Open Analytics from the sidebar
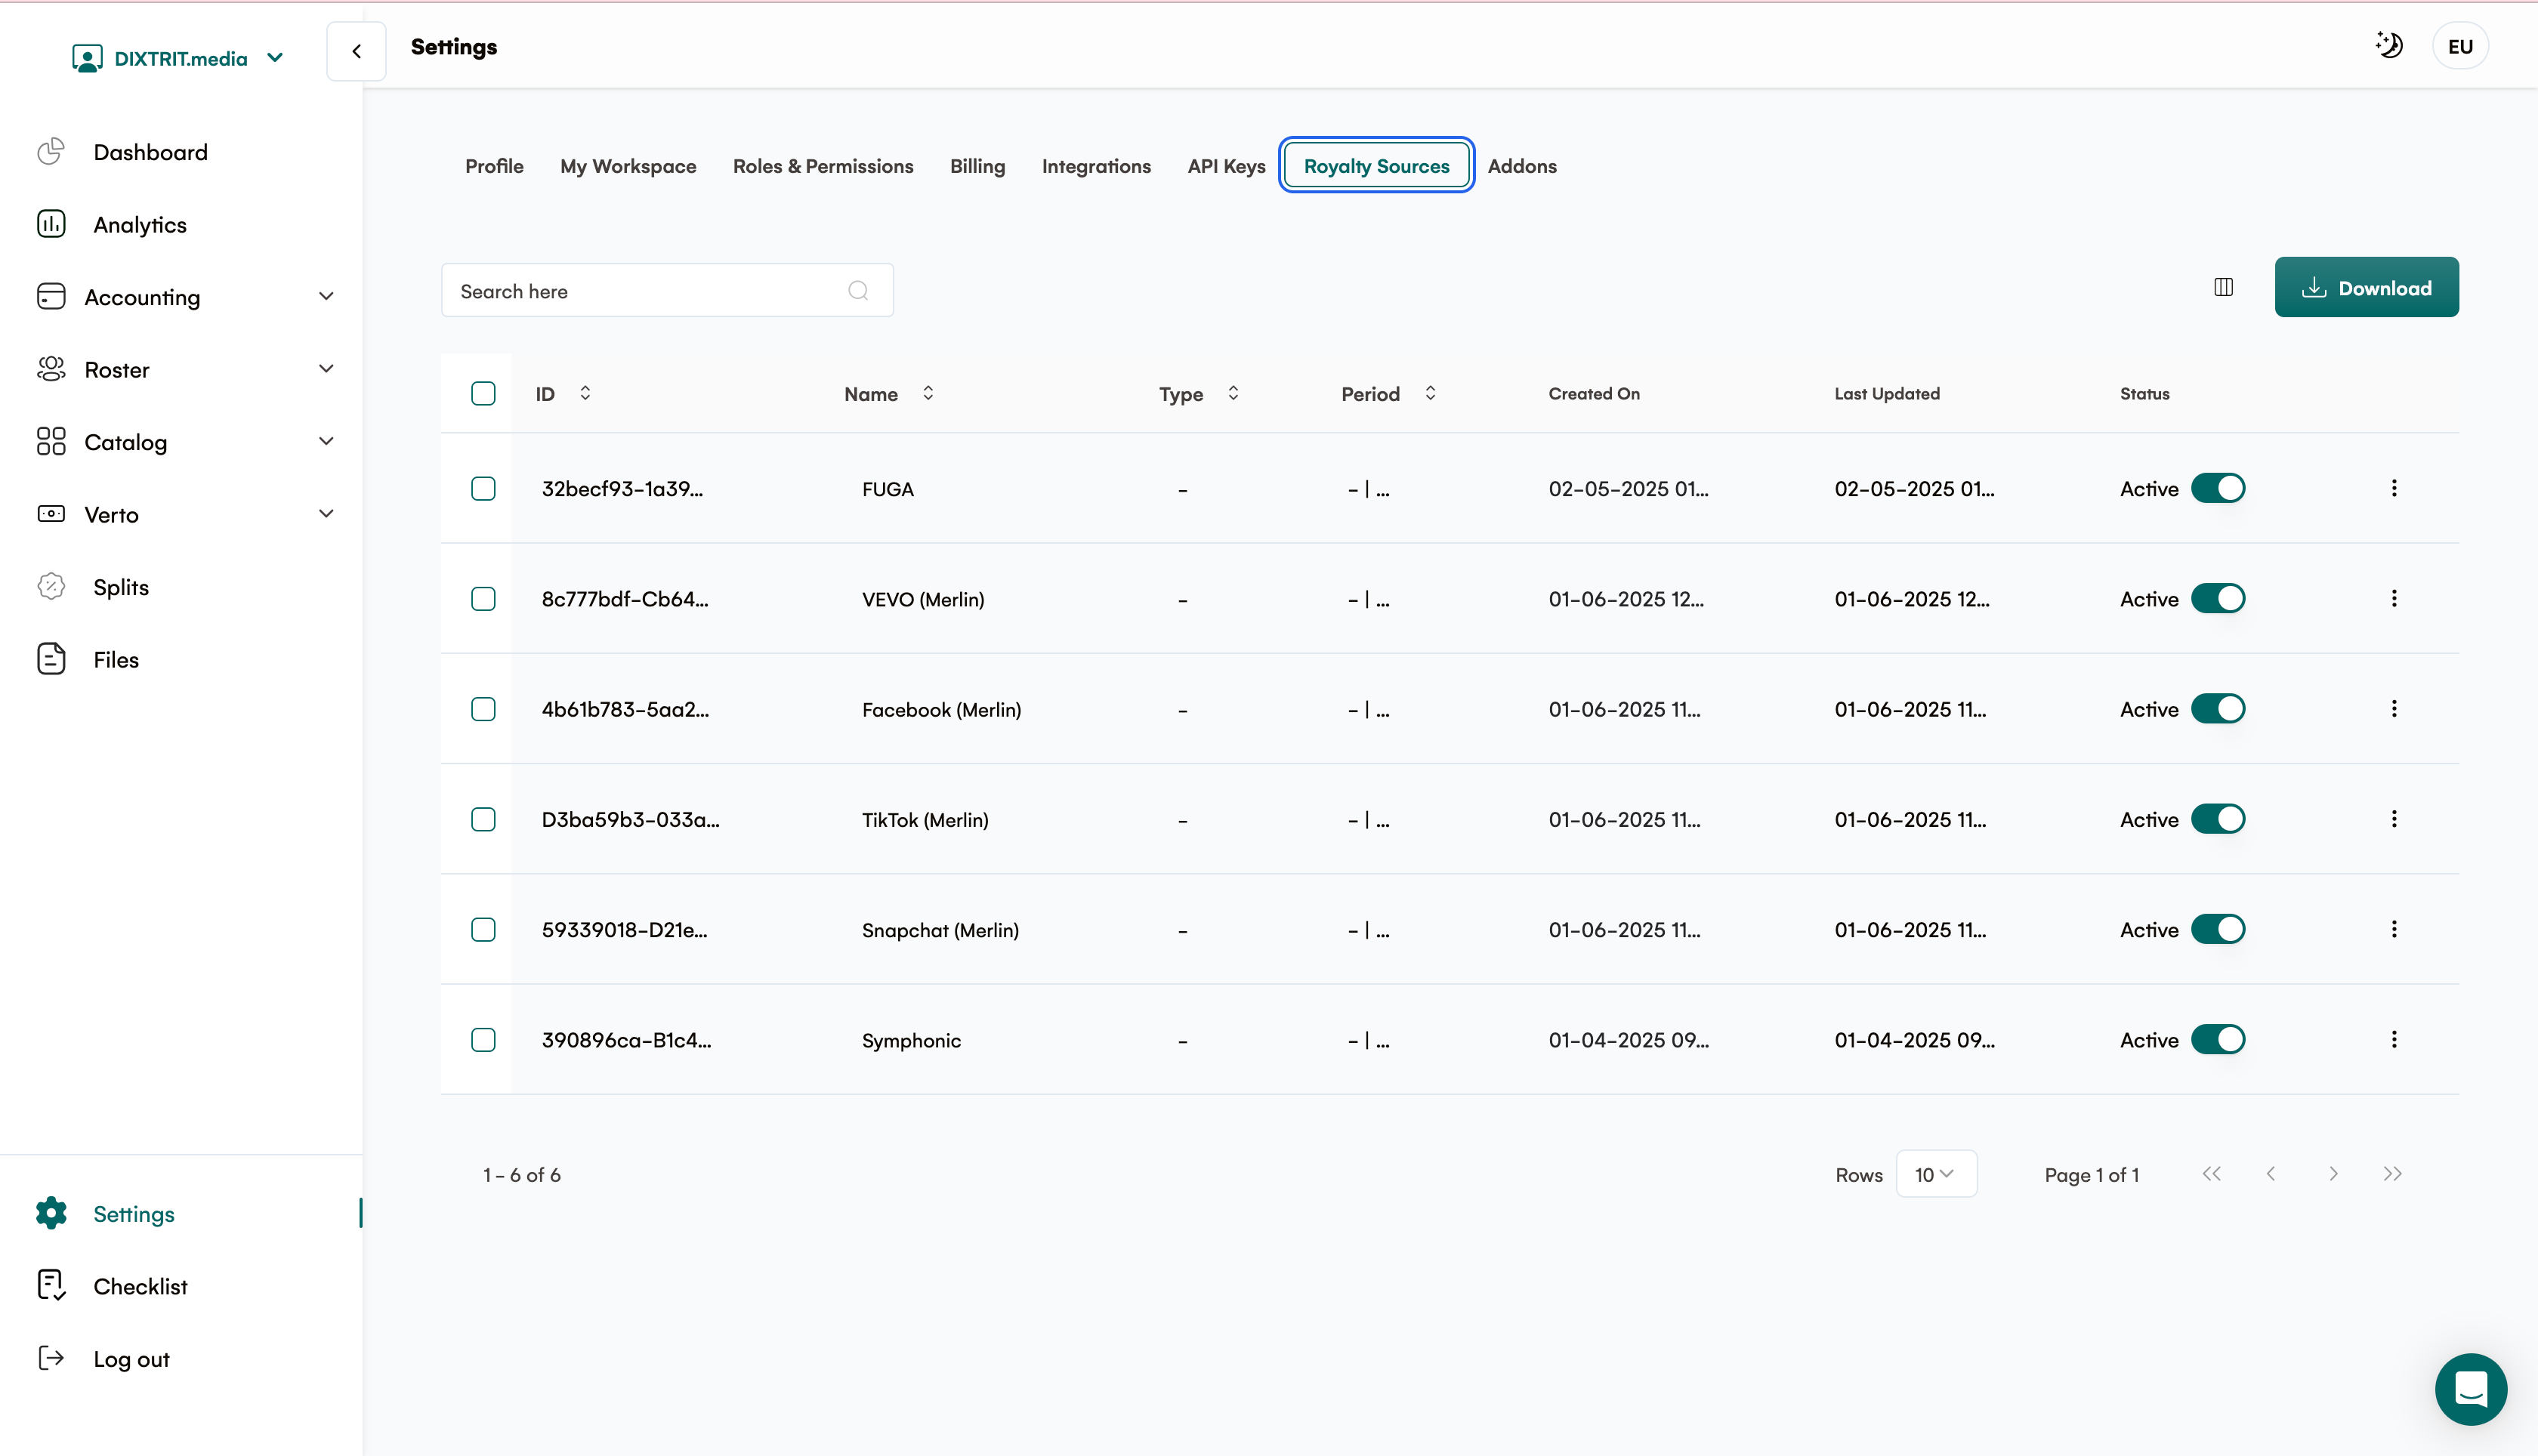This screenshot has width=2538, height=1456. (x=139, y=224)
